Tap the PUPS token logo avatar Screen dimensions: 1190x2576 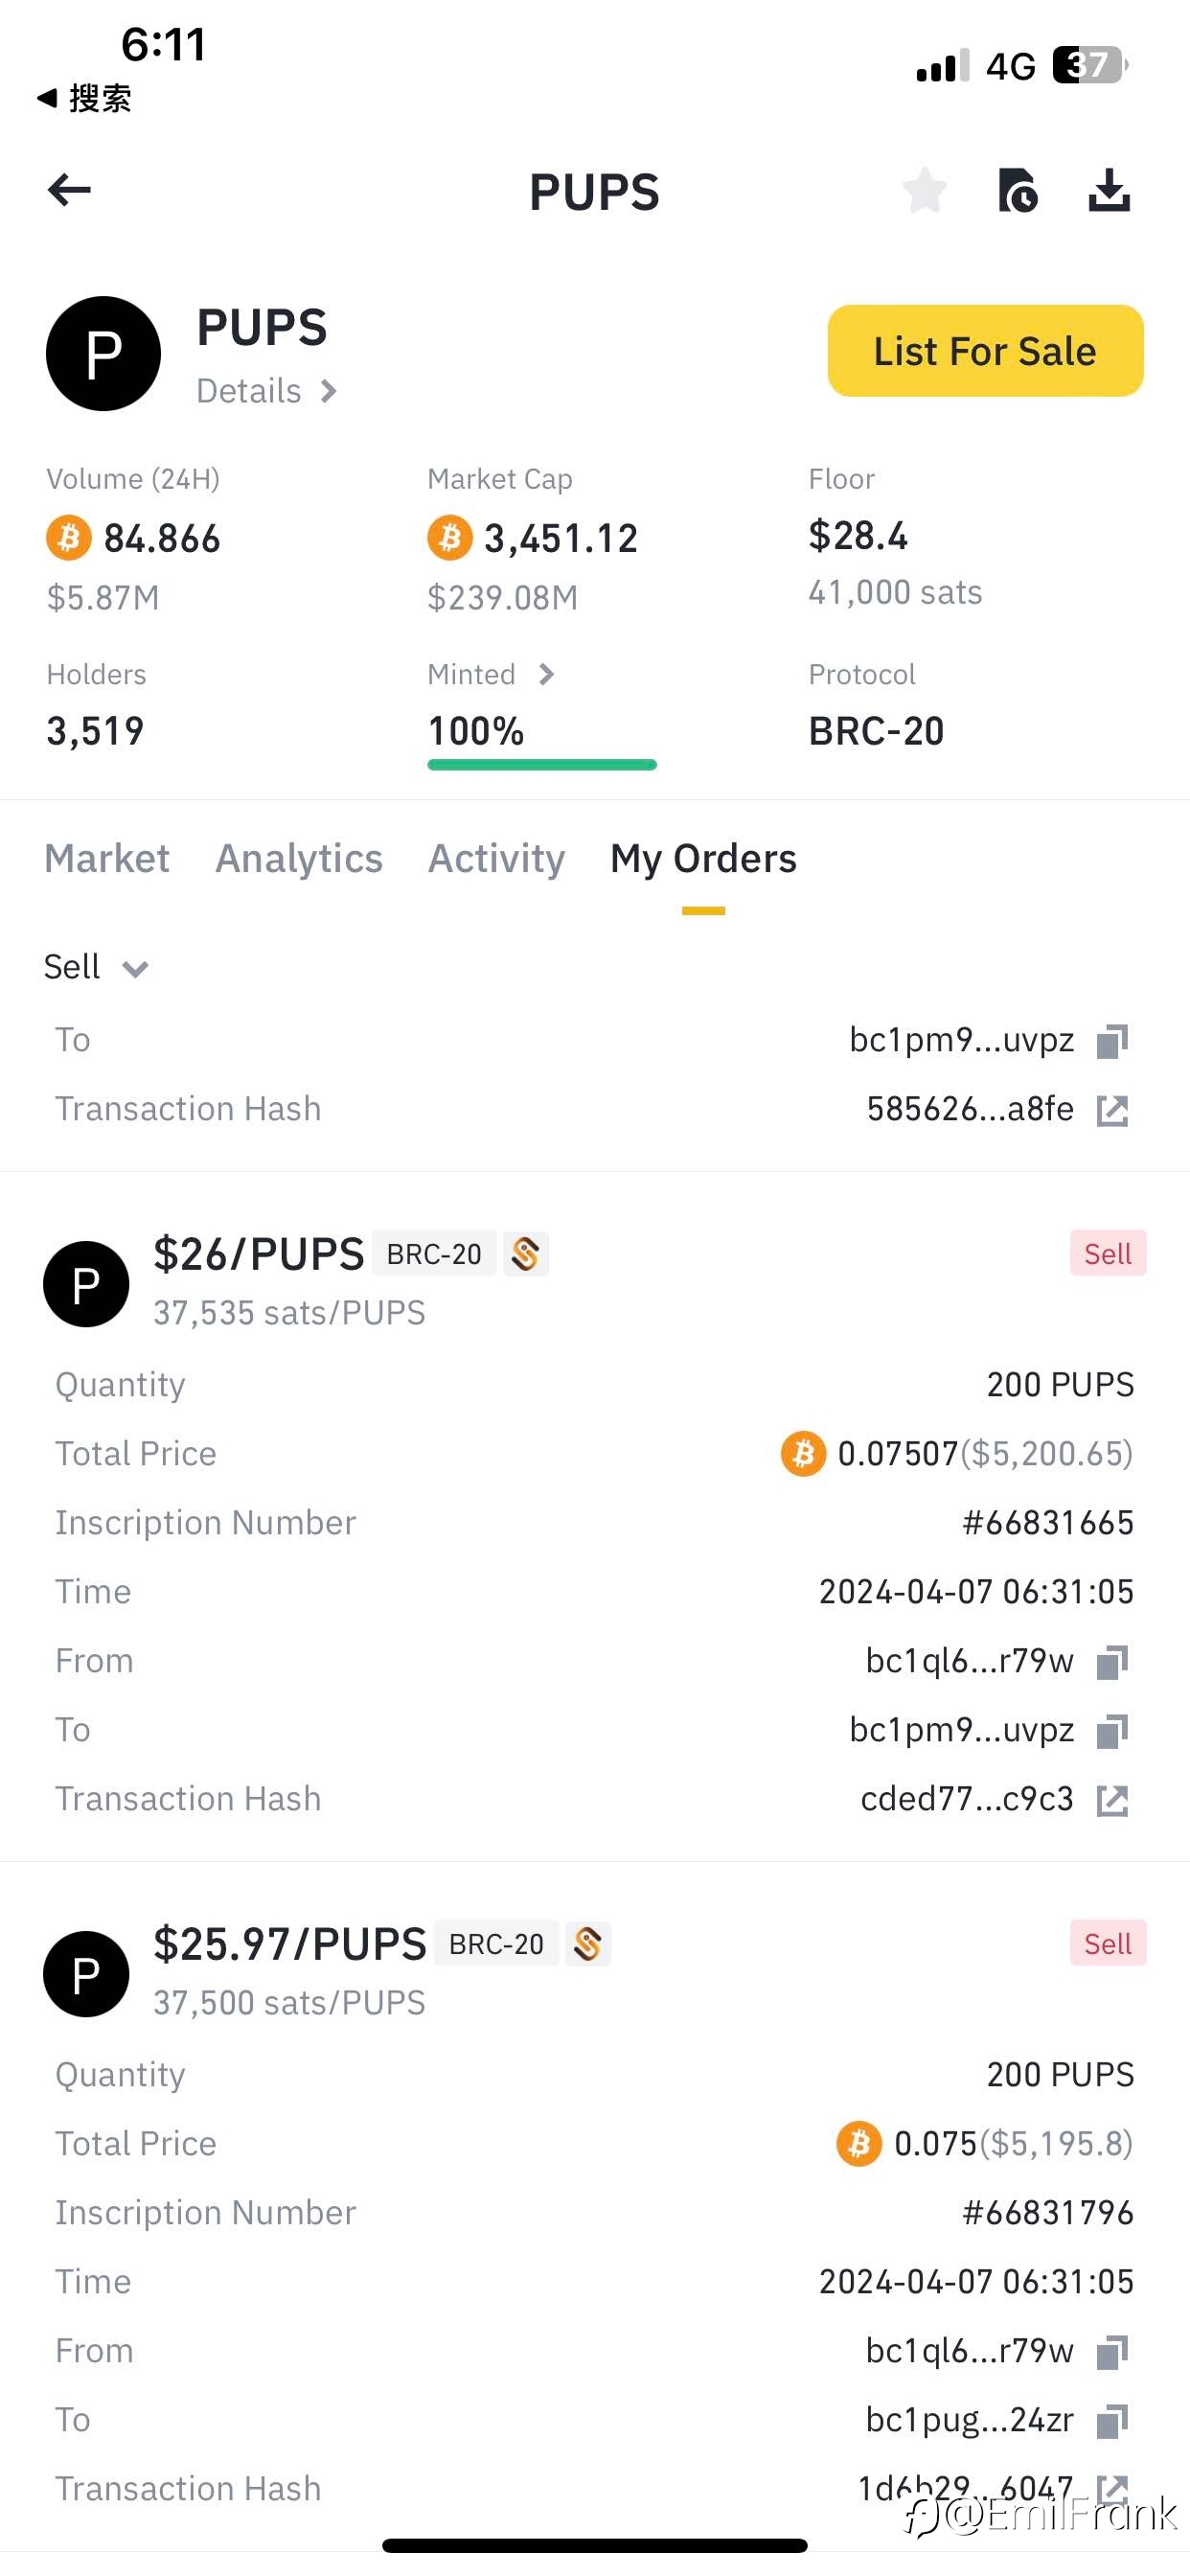[x=103, y=353]
